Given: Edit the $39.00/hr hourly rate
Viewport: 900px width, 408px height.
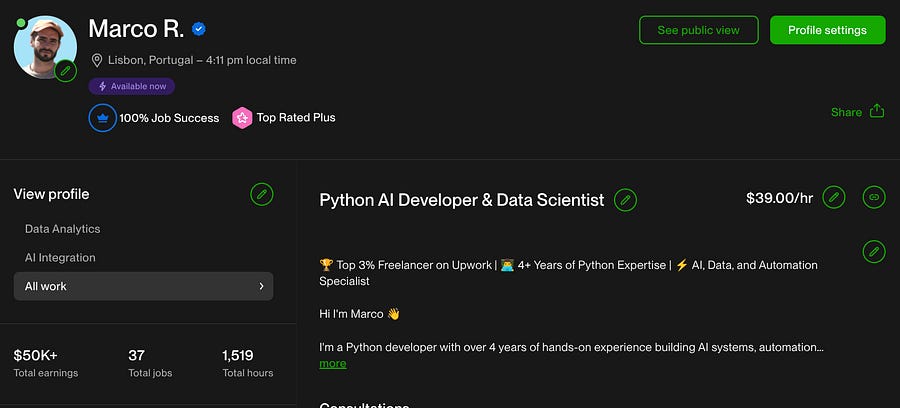Looking at the screenshot, I should (x=834, y=197).
